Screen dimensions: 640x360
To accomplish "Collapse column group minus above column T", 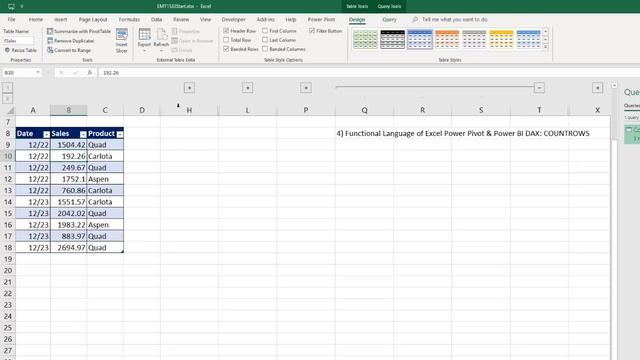I will point(539,88).
